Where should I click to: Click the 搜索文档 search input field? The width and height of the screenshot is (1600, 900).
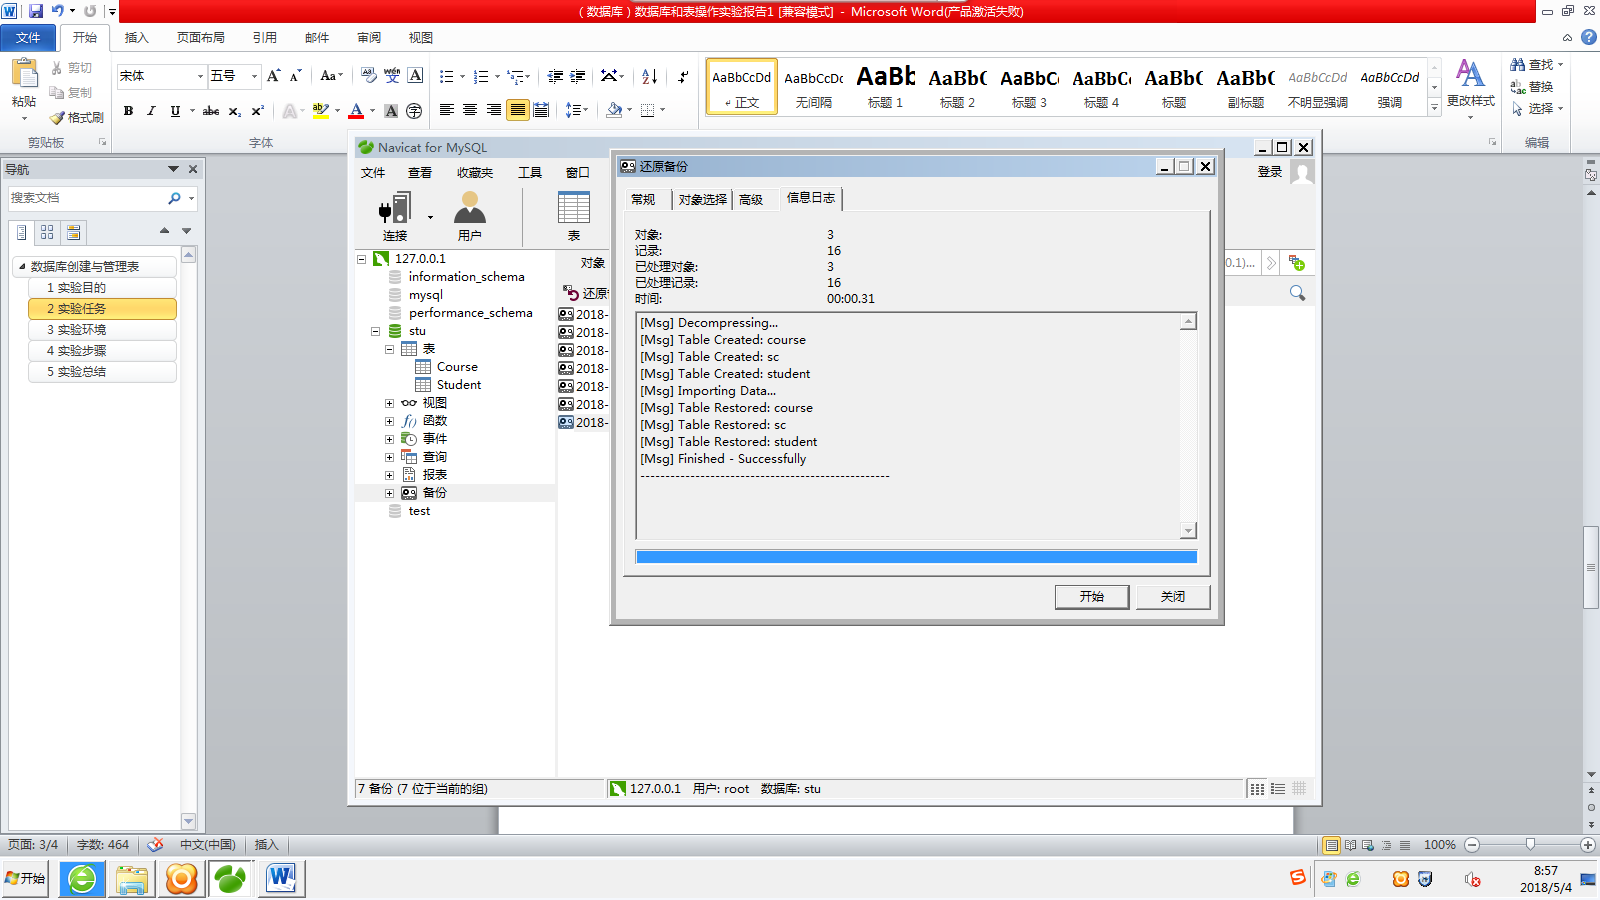pos(87,198)
